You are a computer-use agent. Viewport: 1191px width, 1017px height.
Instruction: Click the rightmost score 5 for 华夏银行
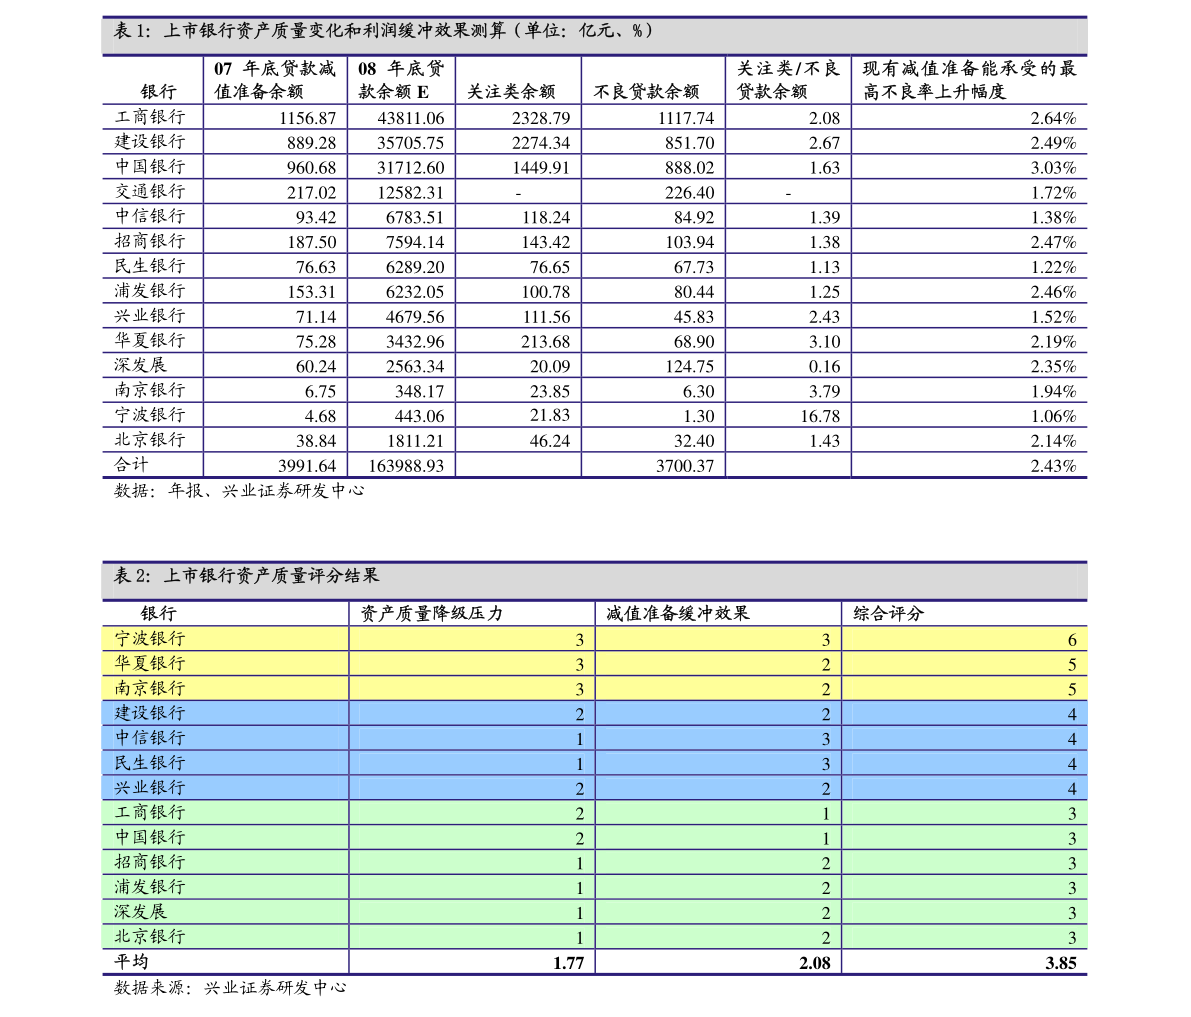1071,665
